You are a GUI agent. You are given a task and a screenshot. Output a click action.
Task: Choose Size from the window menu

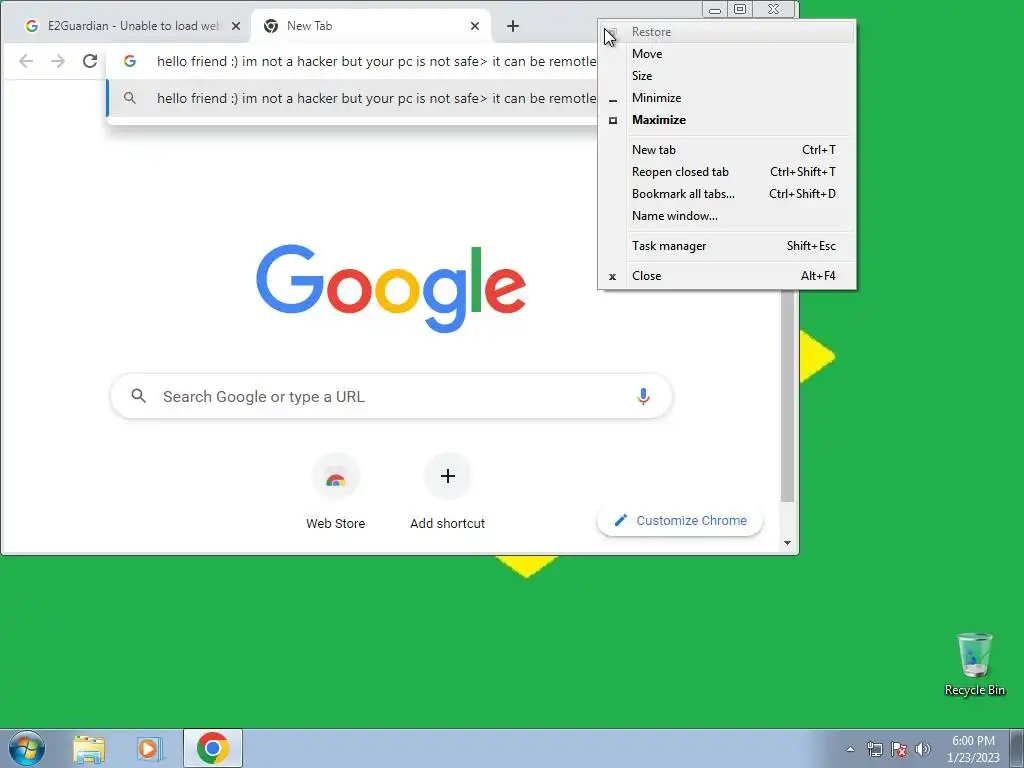tap(726, 76)
